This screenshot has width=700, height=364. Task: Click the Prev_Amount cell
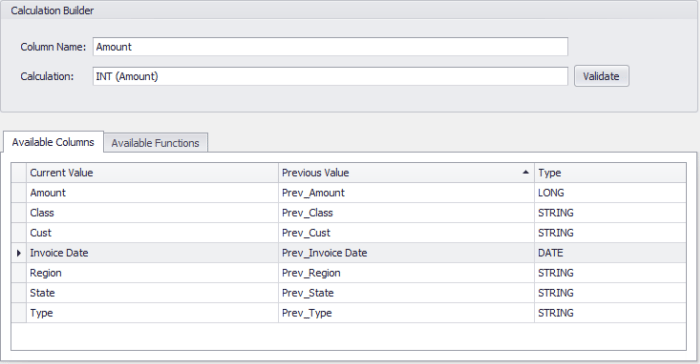click(x=406, y=193)
